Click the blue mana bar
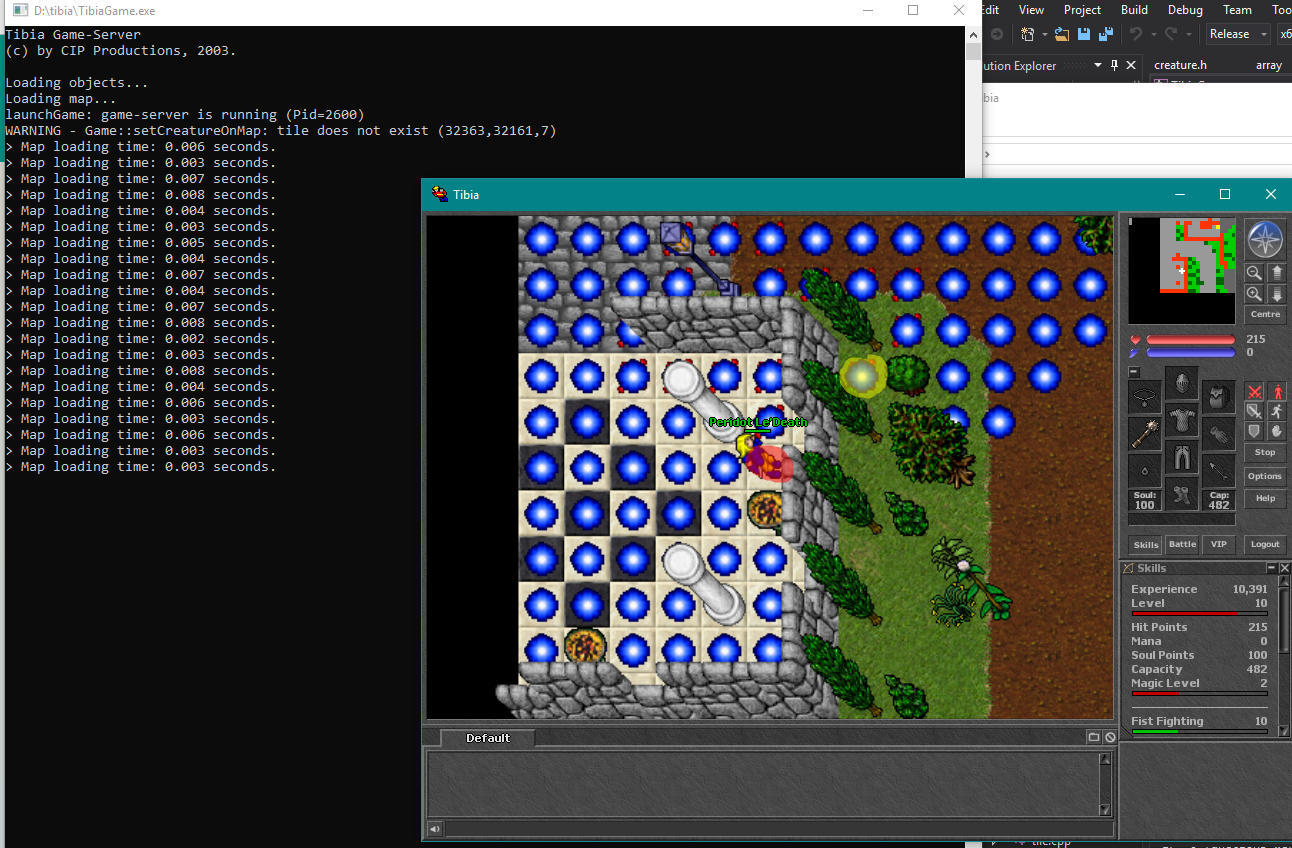Viewport: 1292px width, 848px height. click(1190, 352)
